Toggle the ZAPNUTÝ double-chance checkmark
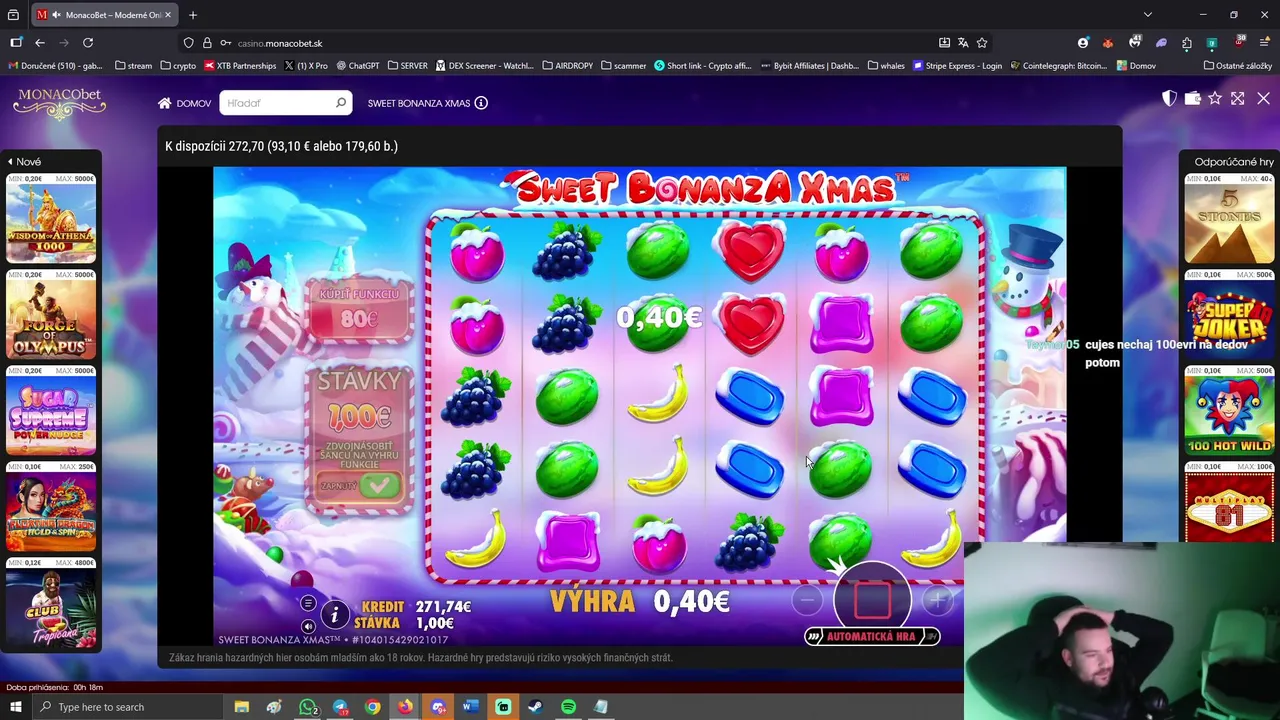Screen dimensions: 1280x720 coord(379,486)
